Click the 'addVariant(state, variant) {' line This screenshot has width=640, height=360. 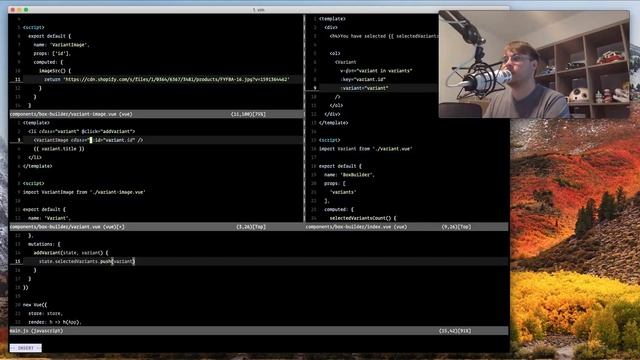(x=71, y=253)
